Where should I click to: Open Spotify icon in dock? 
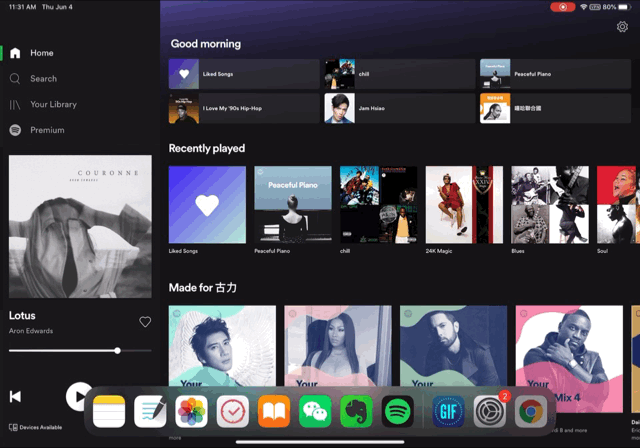pos(398,412)
